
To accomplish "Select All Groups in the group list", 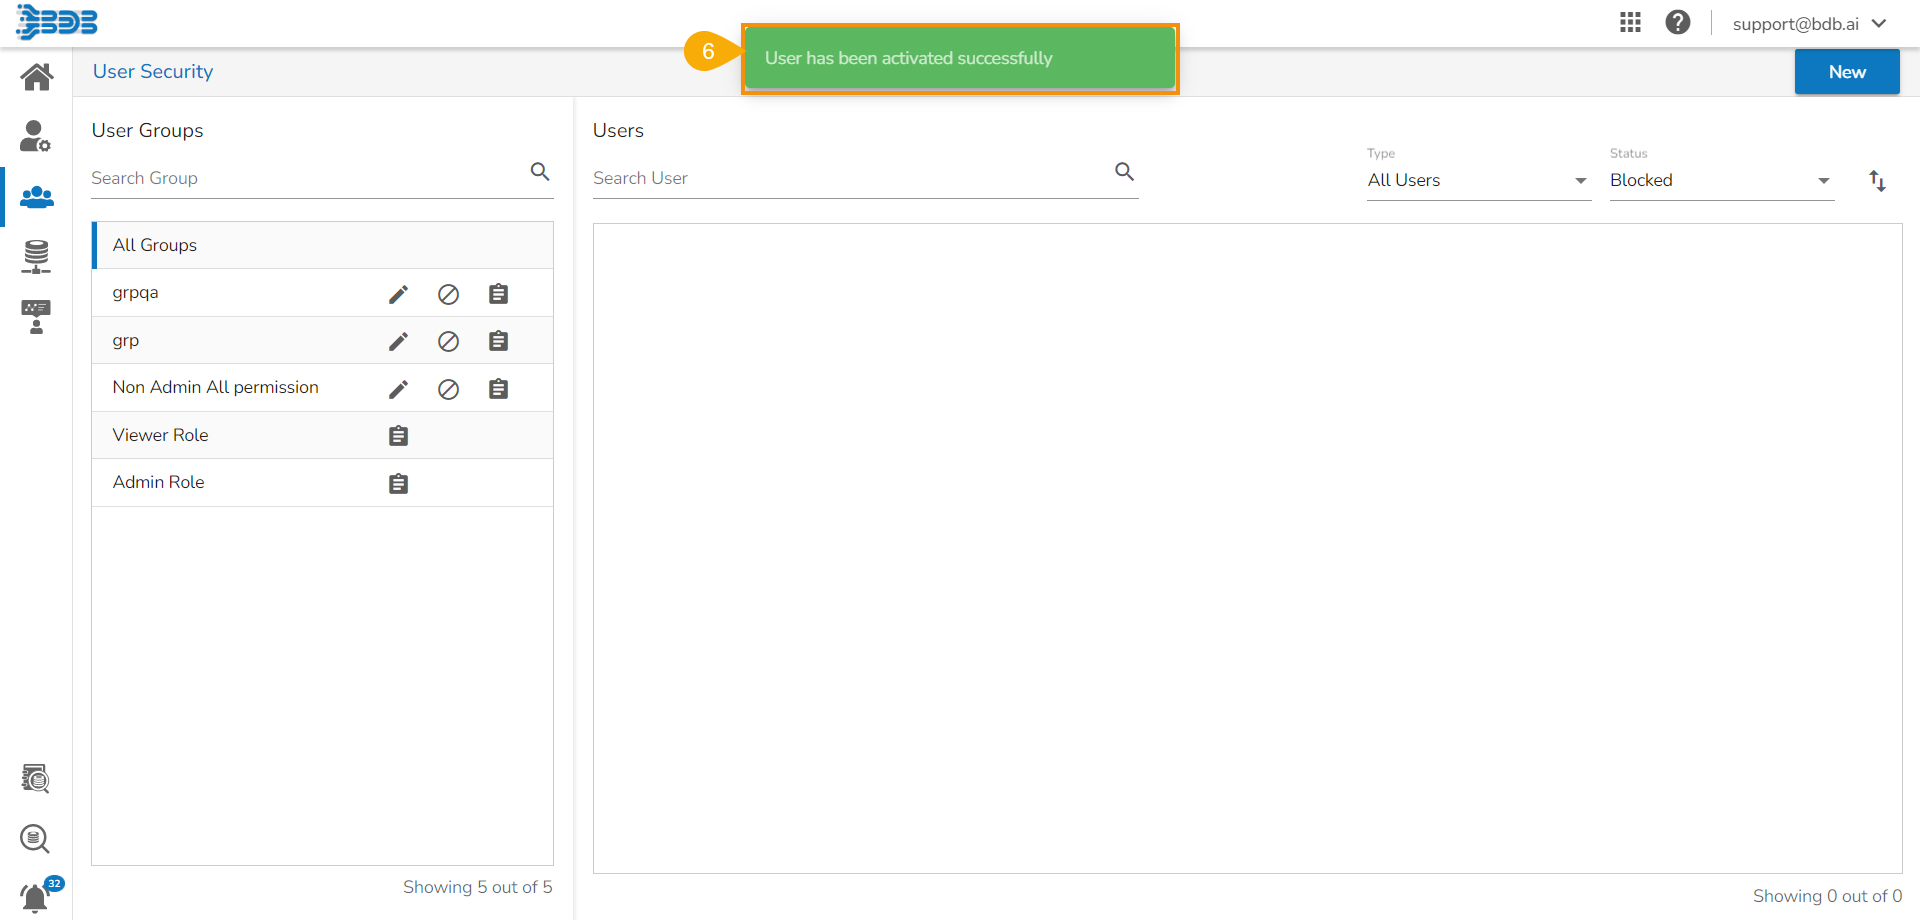I will pos(155,245).
